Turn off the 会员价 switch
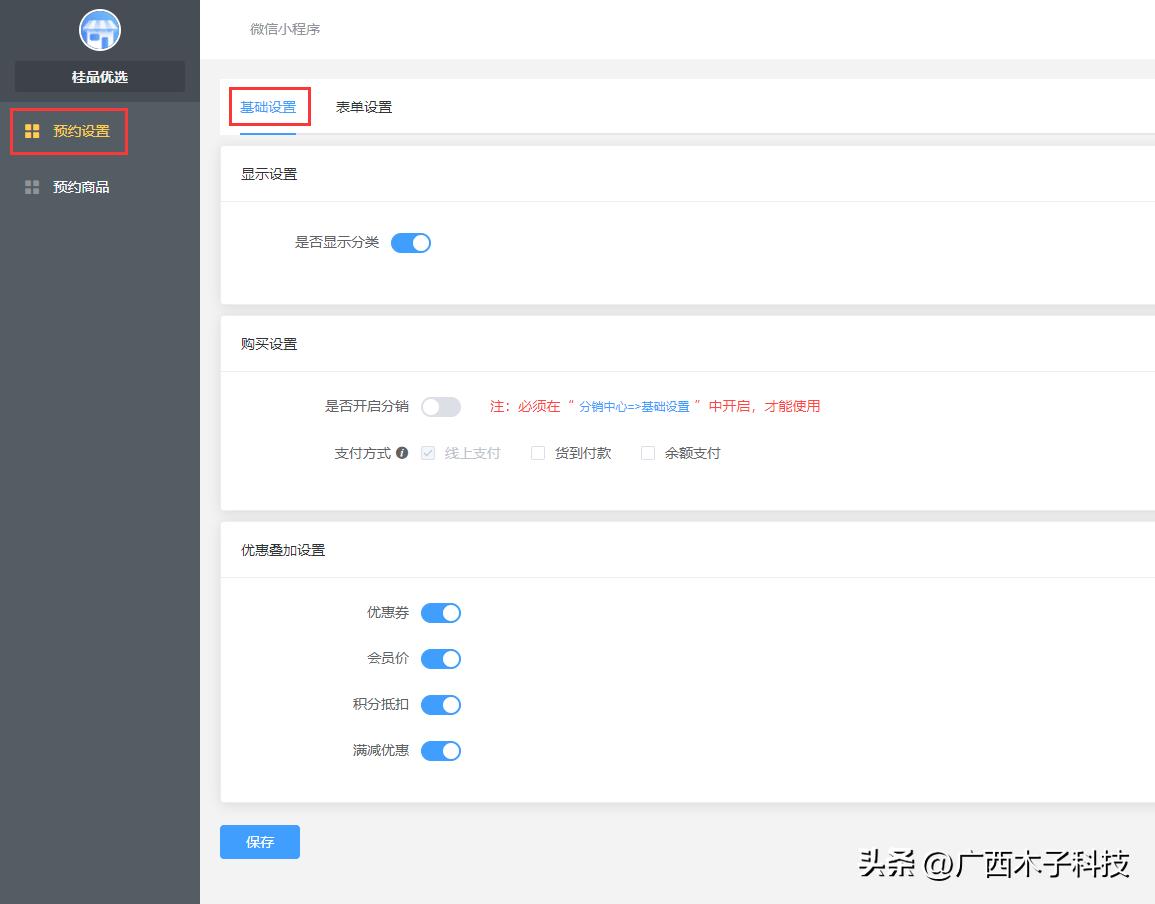This screenshot has width=1155, height=904. (x=440, y=658)
